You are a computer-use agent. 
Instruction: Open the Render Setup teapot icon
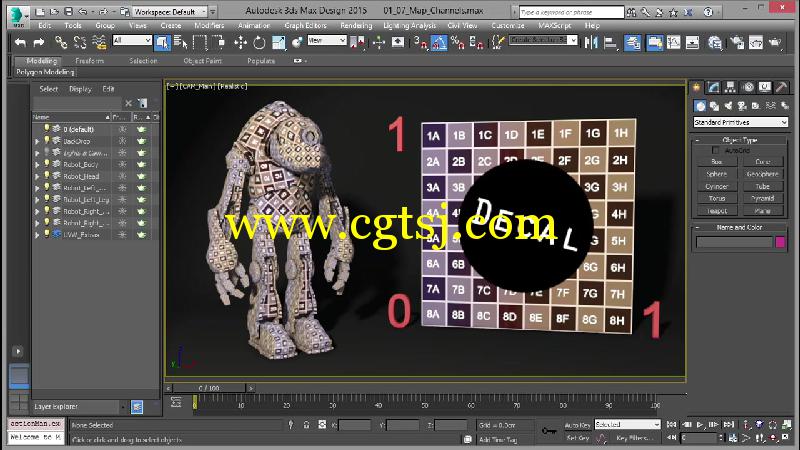(x=737, y=43)
